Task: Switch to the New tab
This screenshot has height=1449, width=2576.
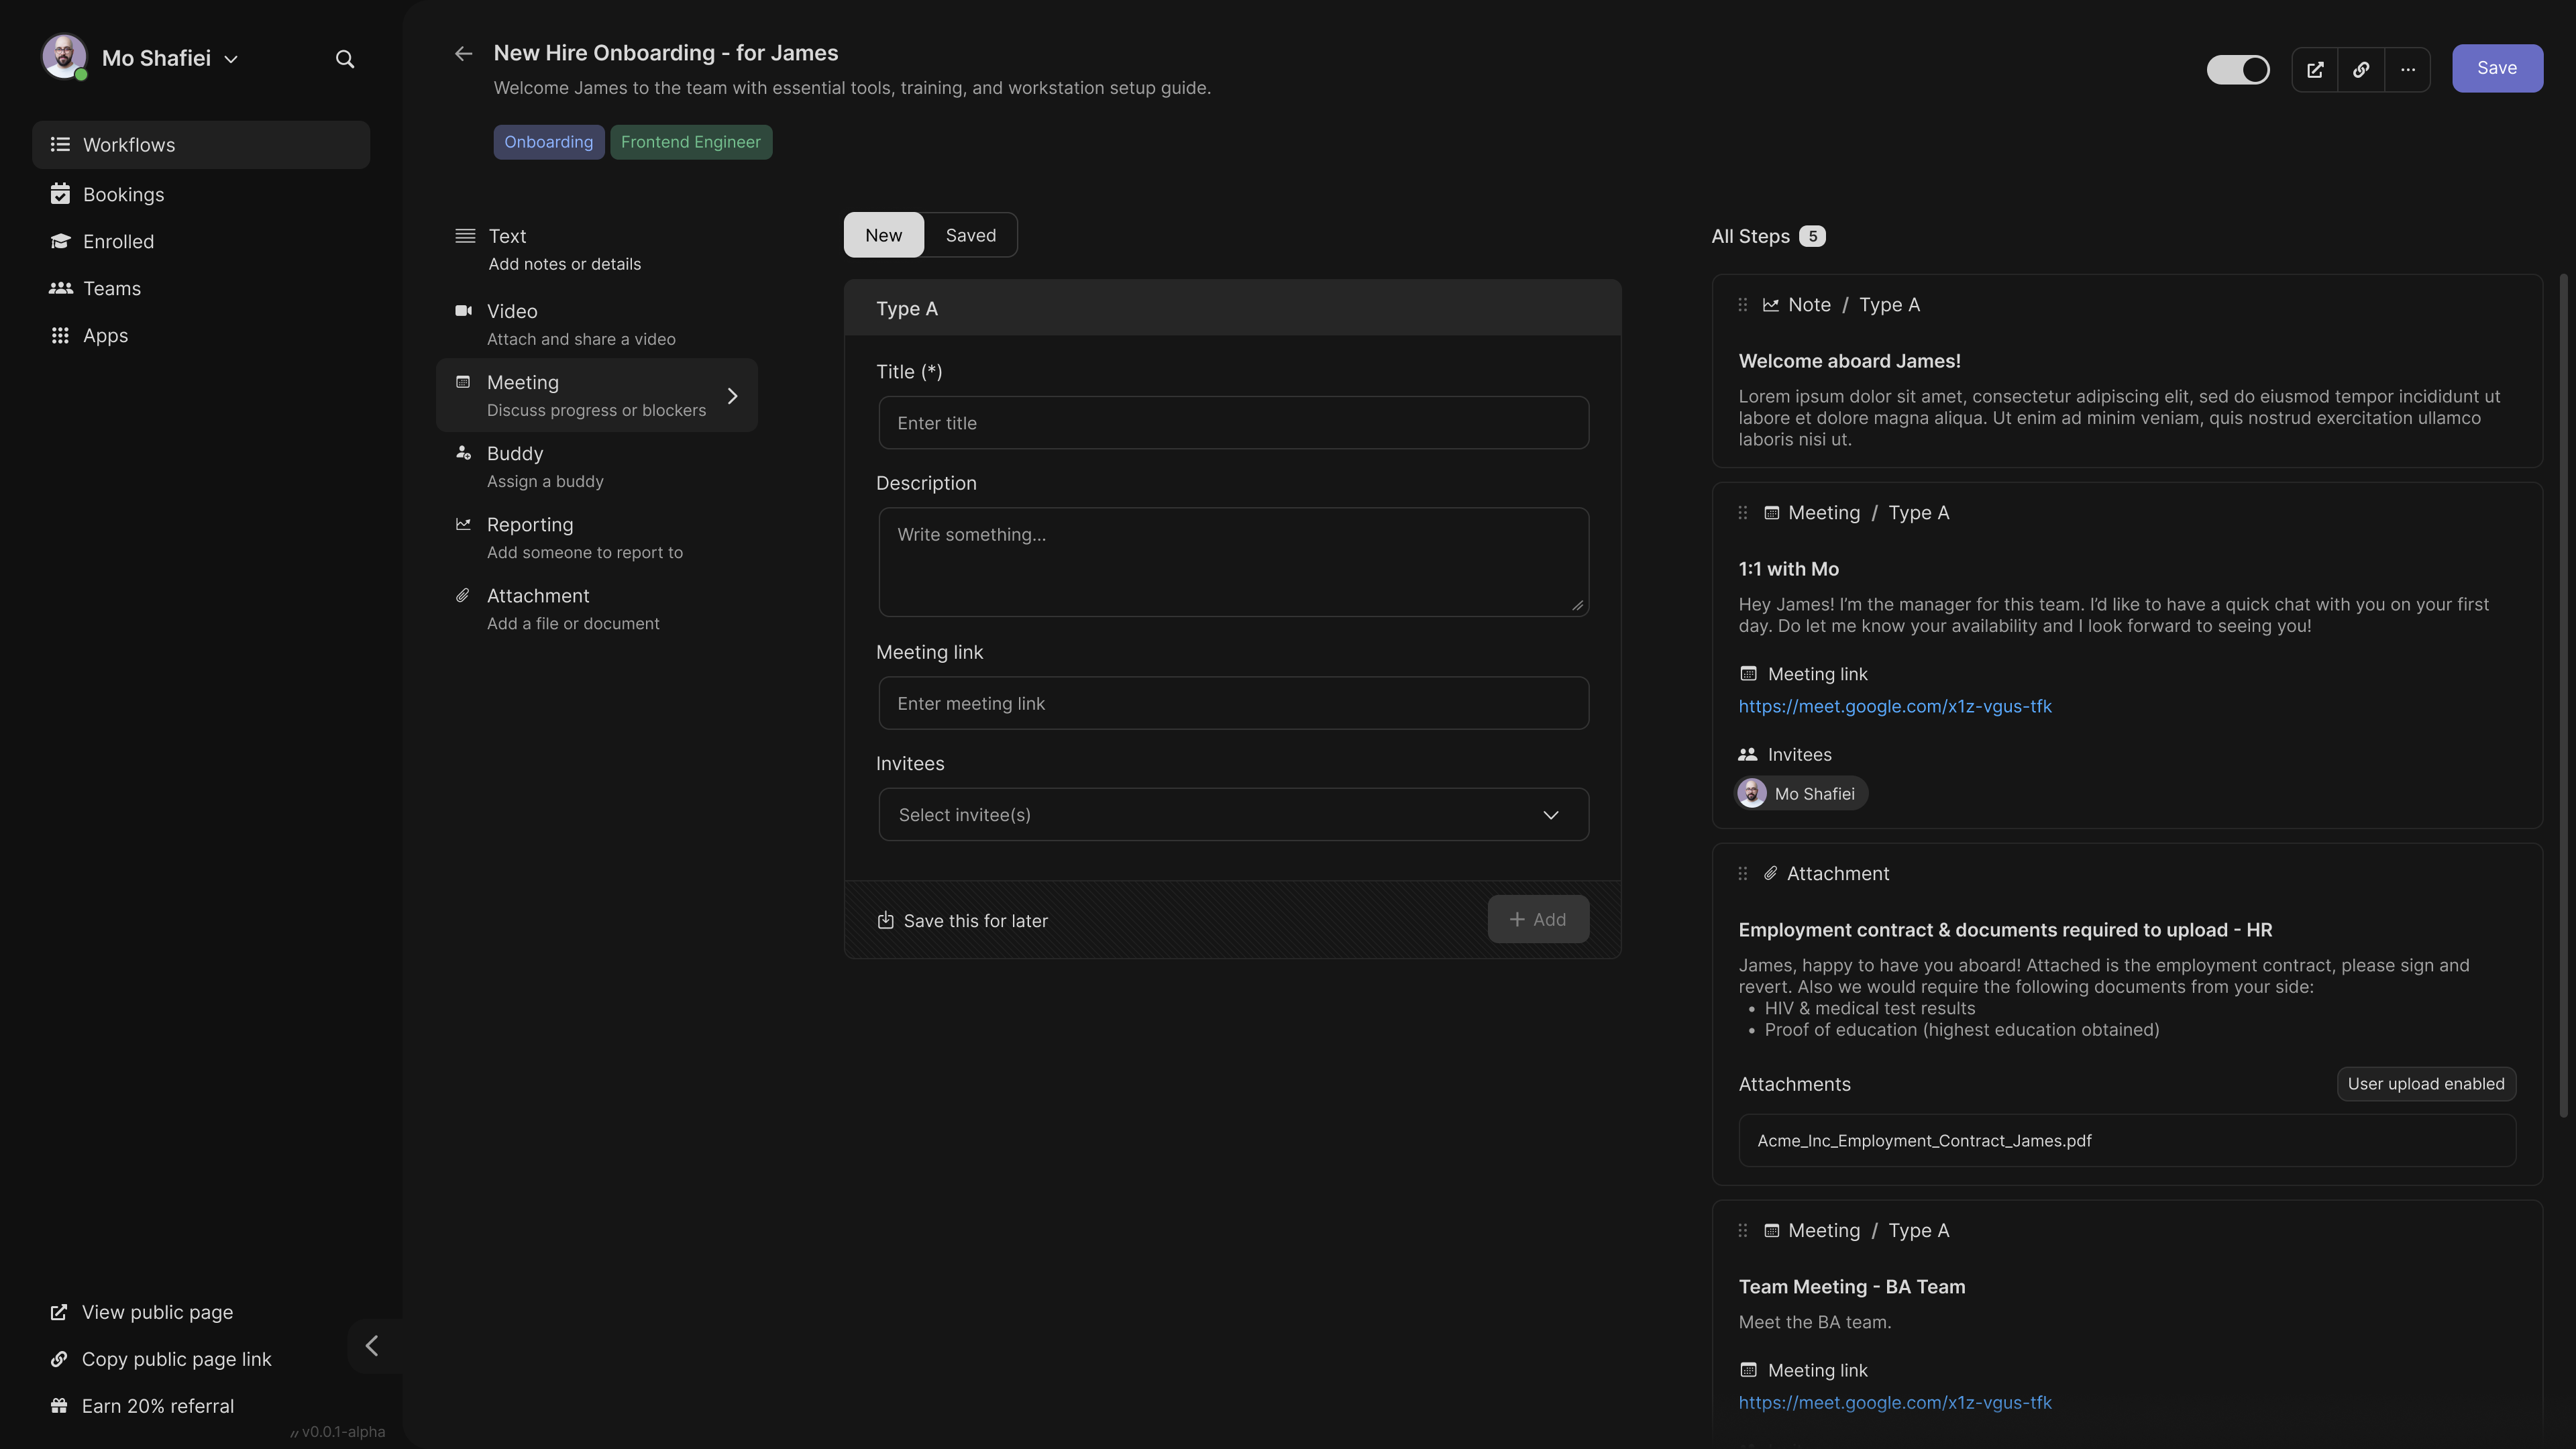Action: click(x=884, y=235)
